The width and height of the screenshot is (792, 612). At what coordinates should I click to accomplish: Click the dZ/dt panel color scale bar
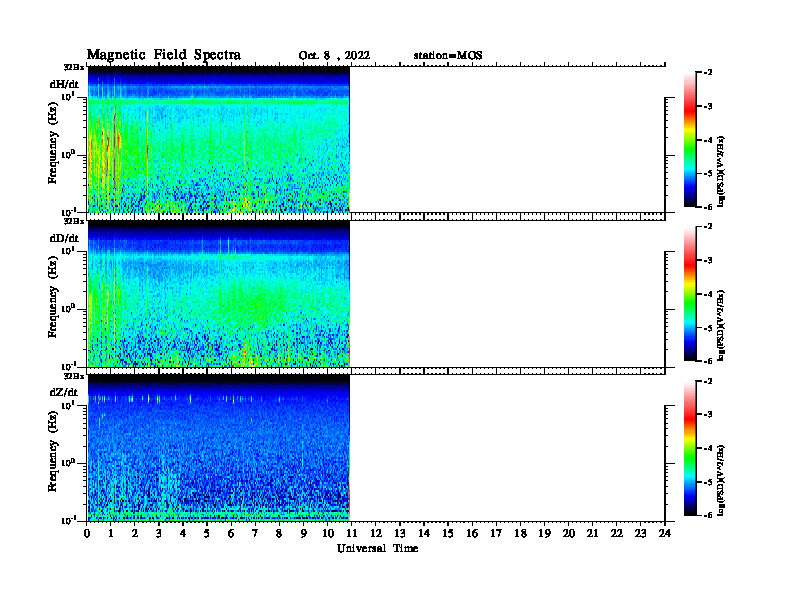point(690,448)
